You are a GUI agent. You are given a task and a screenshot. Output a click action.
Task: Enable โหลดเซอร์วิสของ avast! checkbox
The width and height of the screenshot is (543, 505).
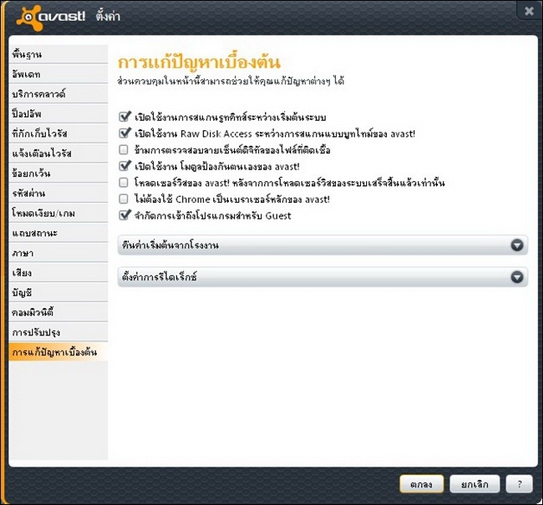(124, 183)
